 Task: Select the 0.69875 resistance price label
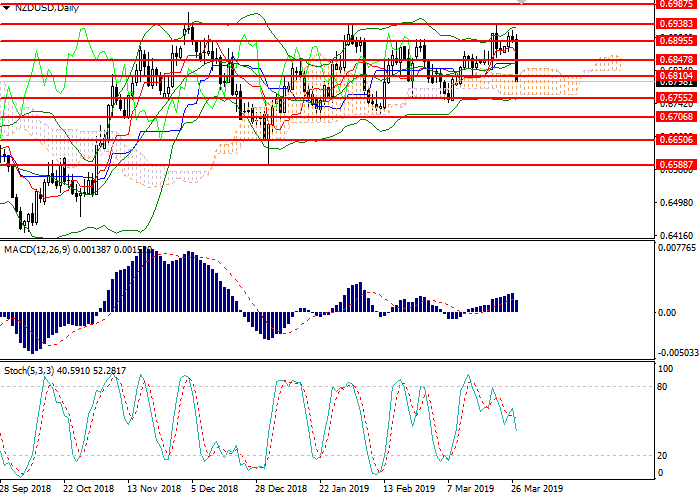pos(673,4)
